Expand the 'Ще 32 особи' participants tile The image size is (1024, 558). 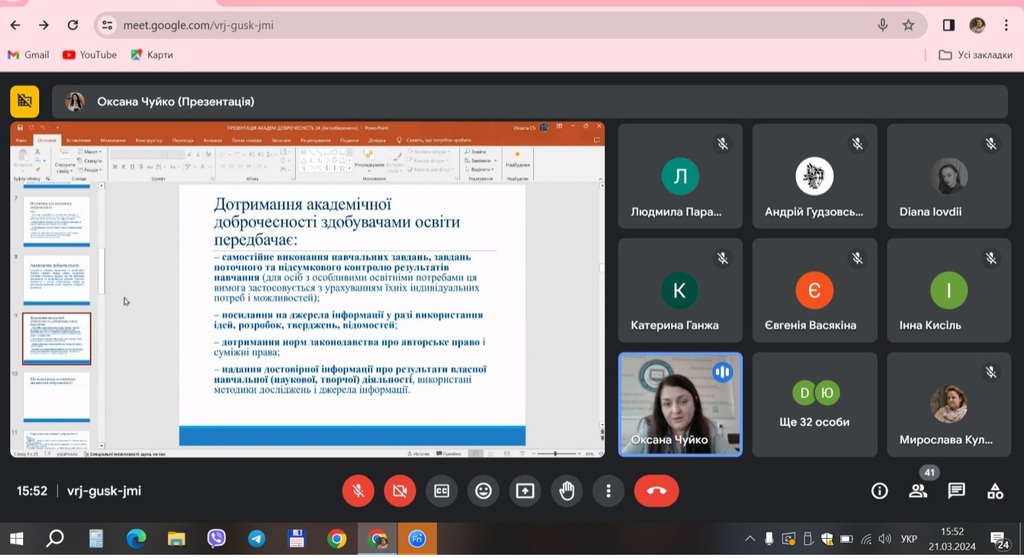click(814, 403)
